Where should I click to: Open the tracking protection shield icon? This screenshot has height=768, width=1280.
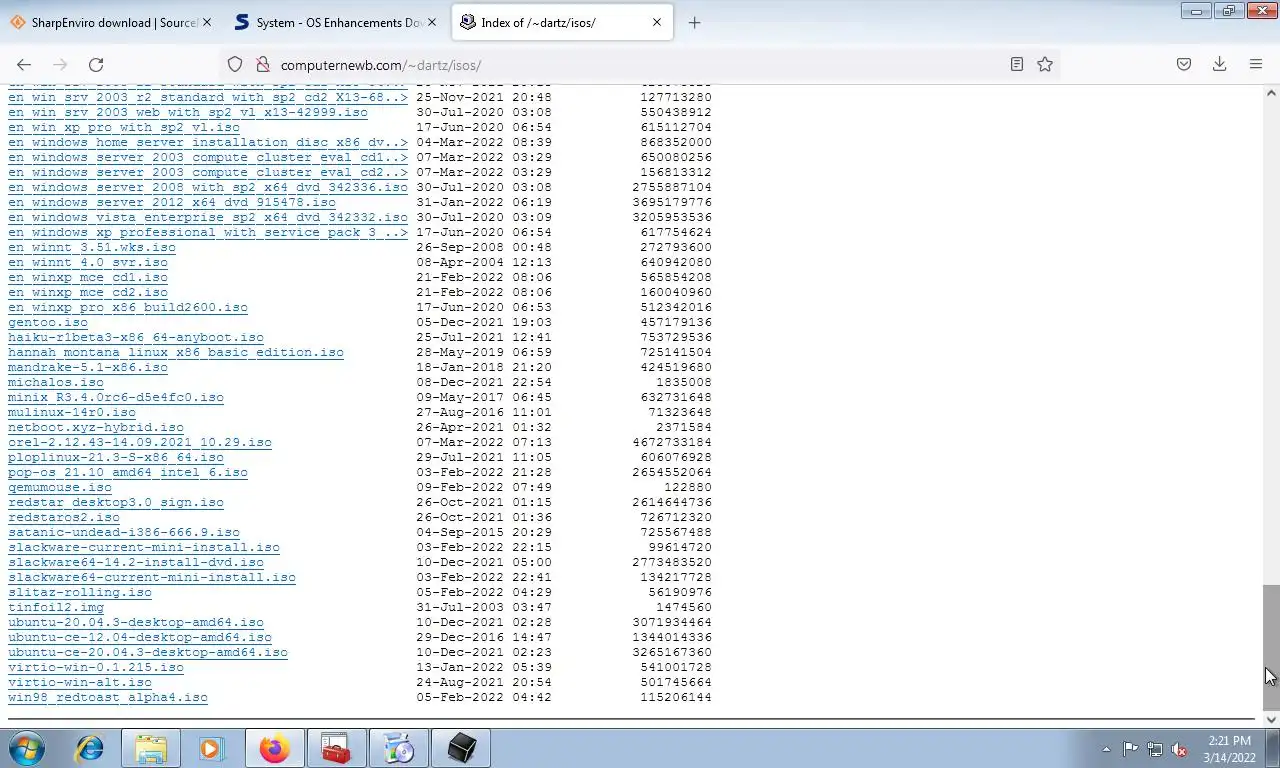(x=235, y=64)
